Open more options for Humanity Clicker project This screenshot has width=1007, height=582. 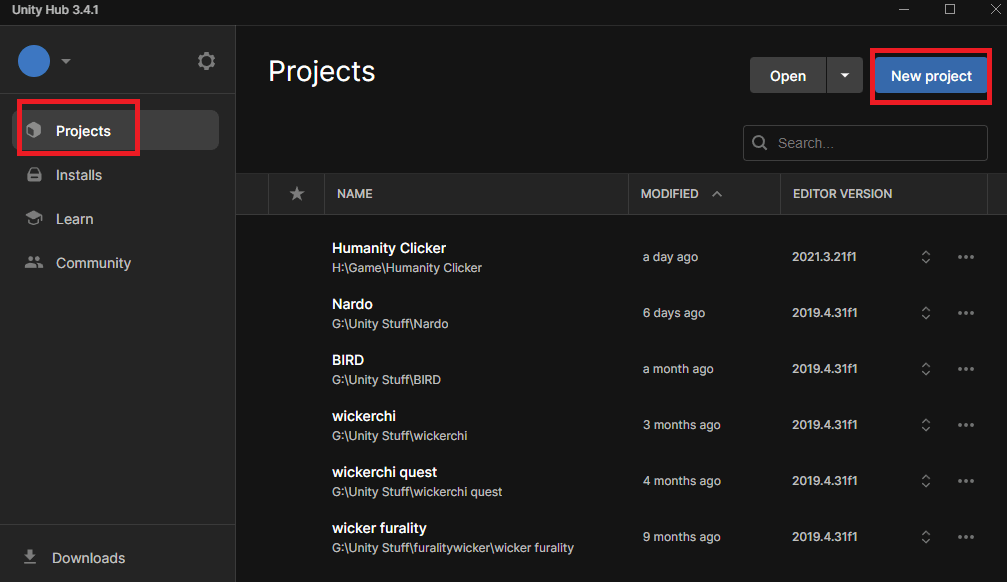click(965, 257)
